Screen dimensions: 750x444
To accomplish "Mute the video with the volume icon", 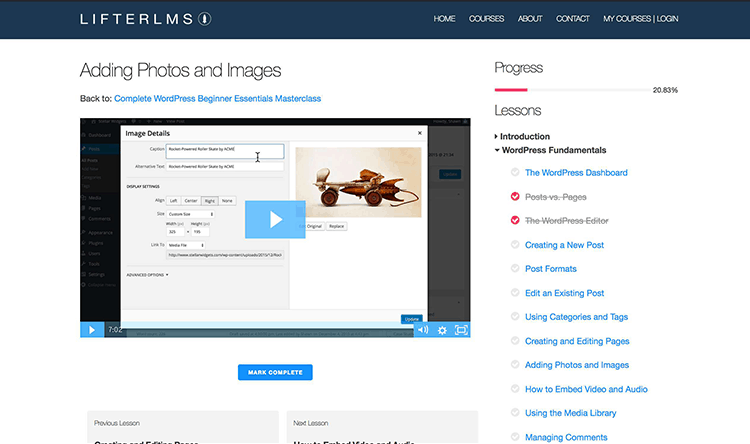I will [423, 330].
